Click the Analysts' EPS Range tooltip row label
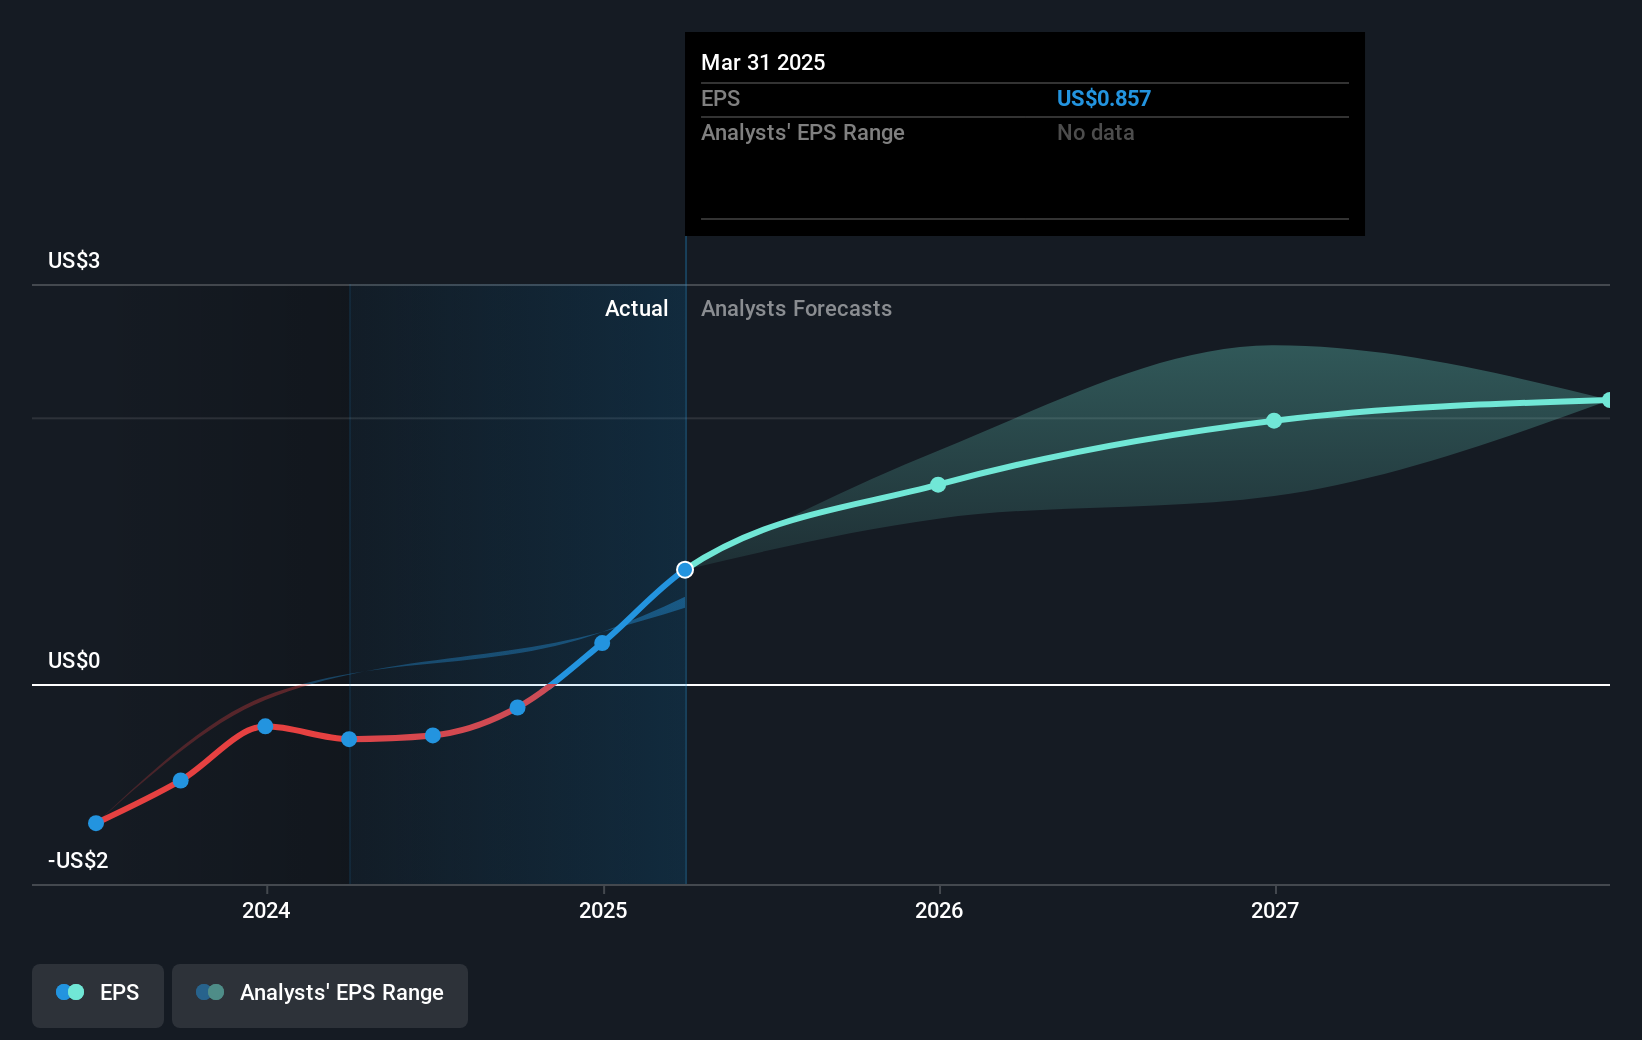This screenshot has width=1642, height=1040. (x=802, y=132)
